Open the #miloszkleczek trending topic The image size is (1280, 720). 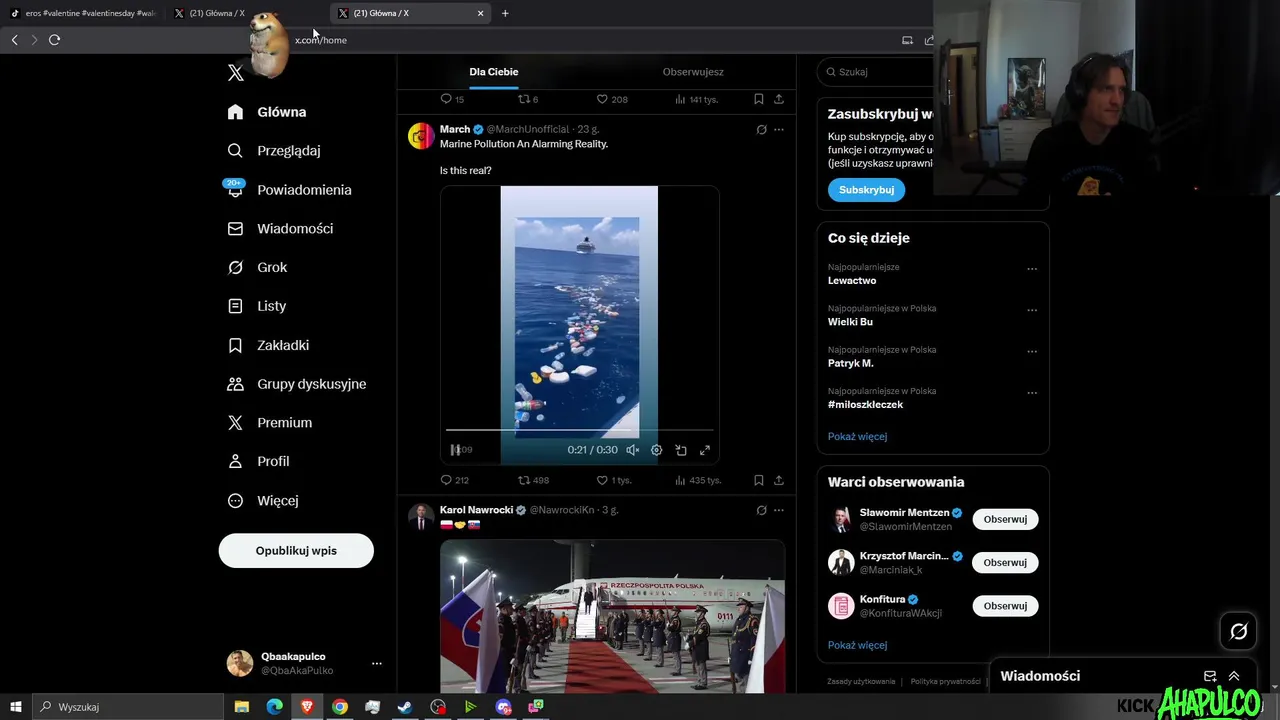(865, 405)
